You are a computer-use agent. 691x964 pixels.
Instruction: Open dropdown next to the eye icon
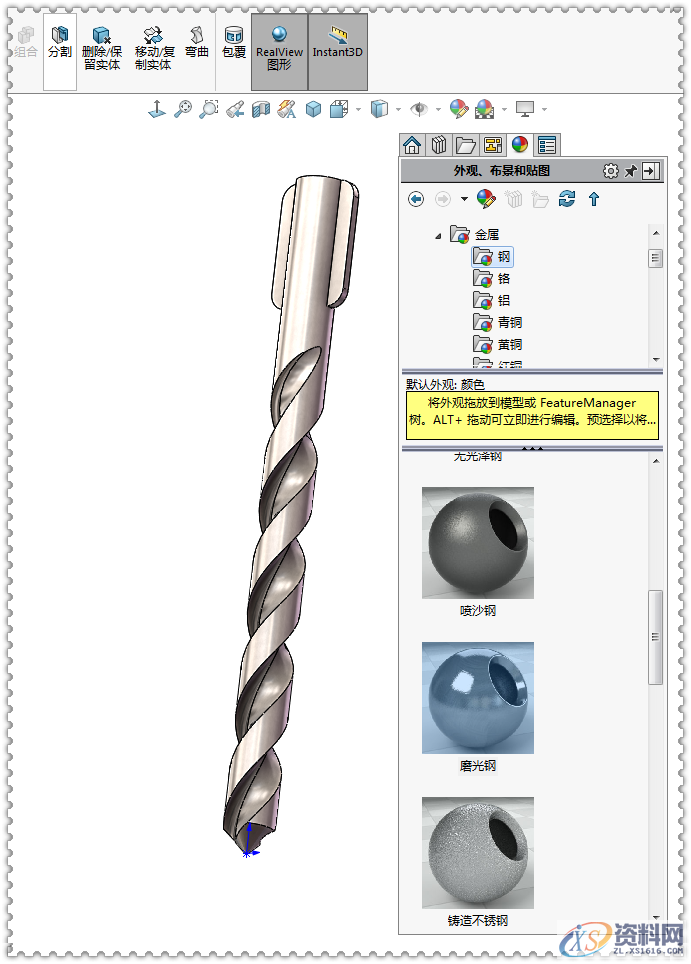coord(438,110)
